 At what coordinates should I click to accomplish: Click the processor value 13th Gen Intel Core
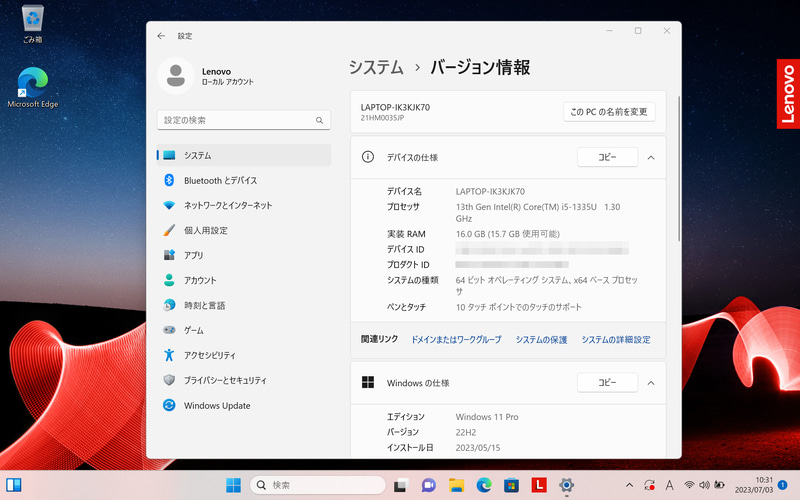(x=538, y=213)
